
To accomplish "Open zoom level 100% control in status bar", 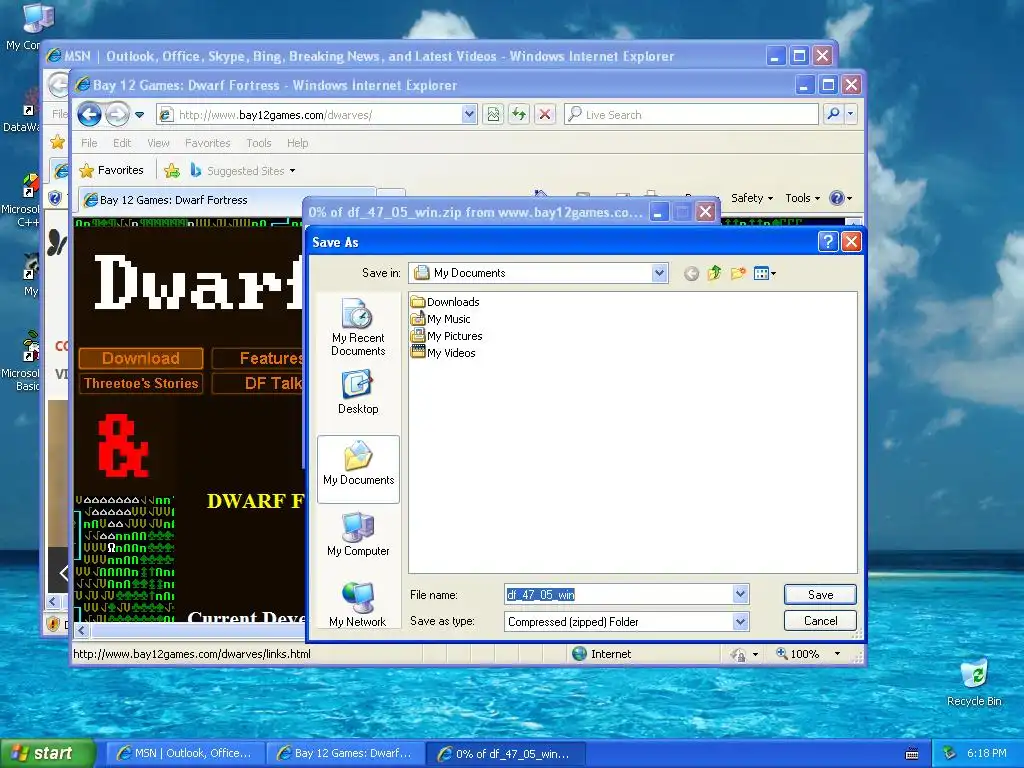I will 808,654.
